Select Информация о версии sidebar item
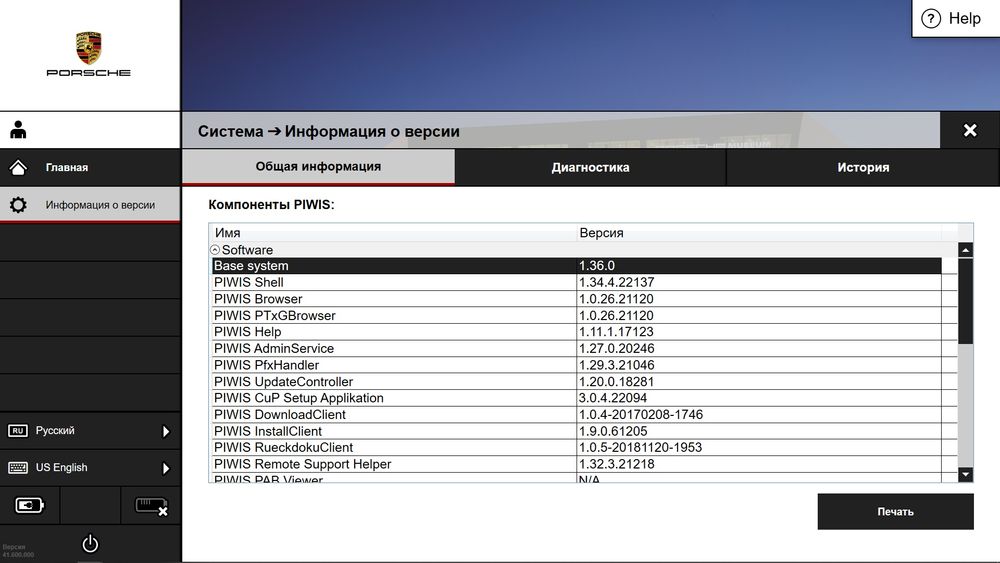 pyautogui.click(x=91, y=205)
